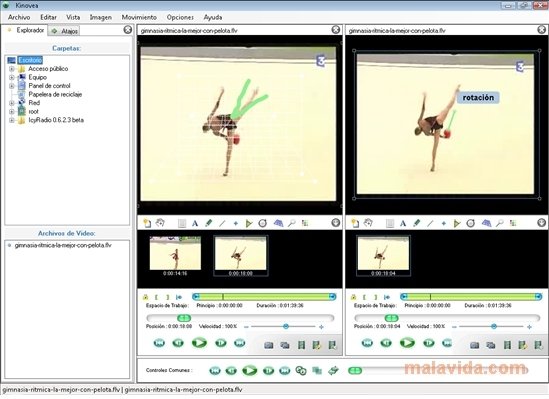Play the left video
Screen dimensions: 549x399
[199, 343]
